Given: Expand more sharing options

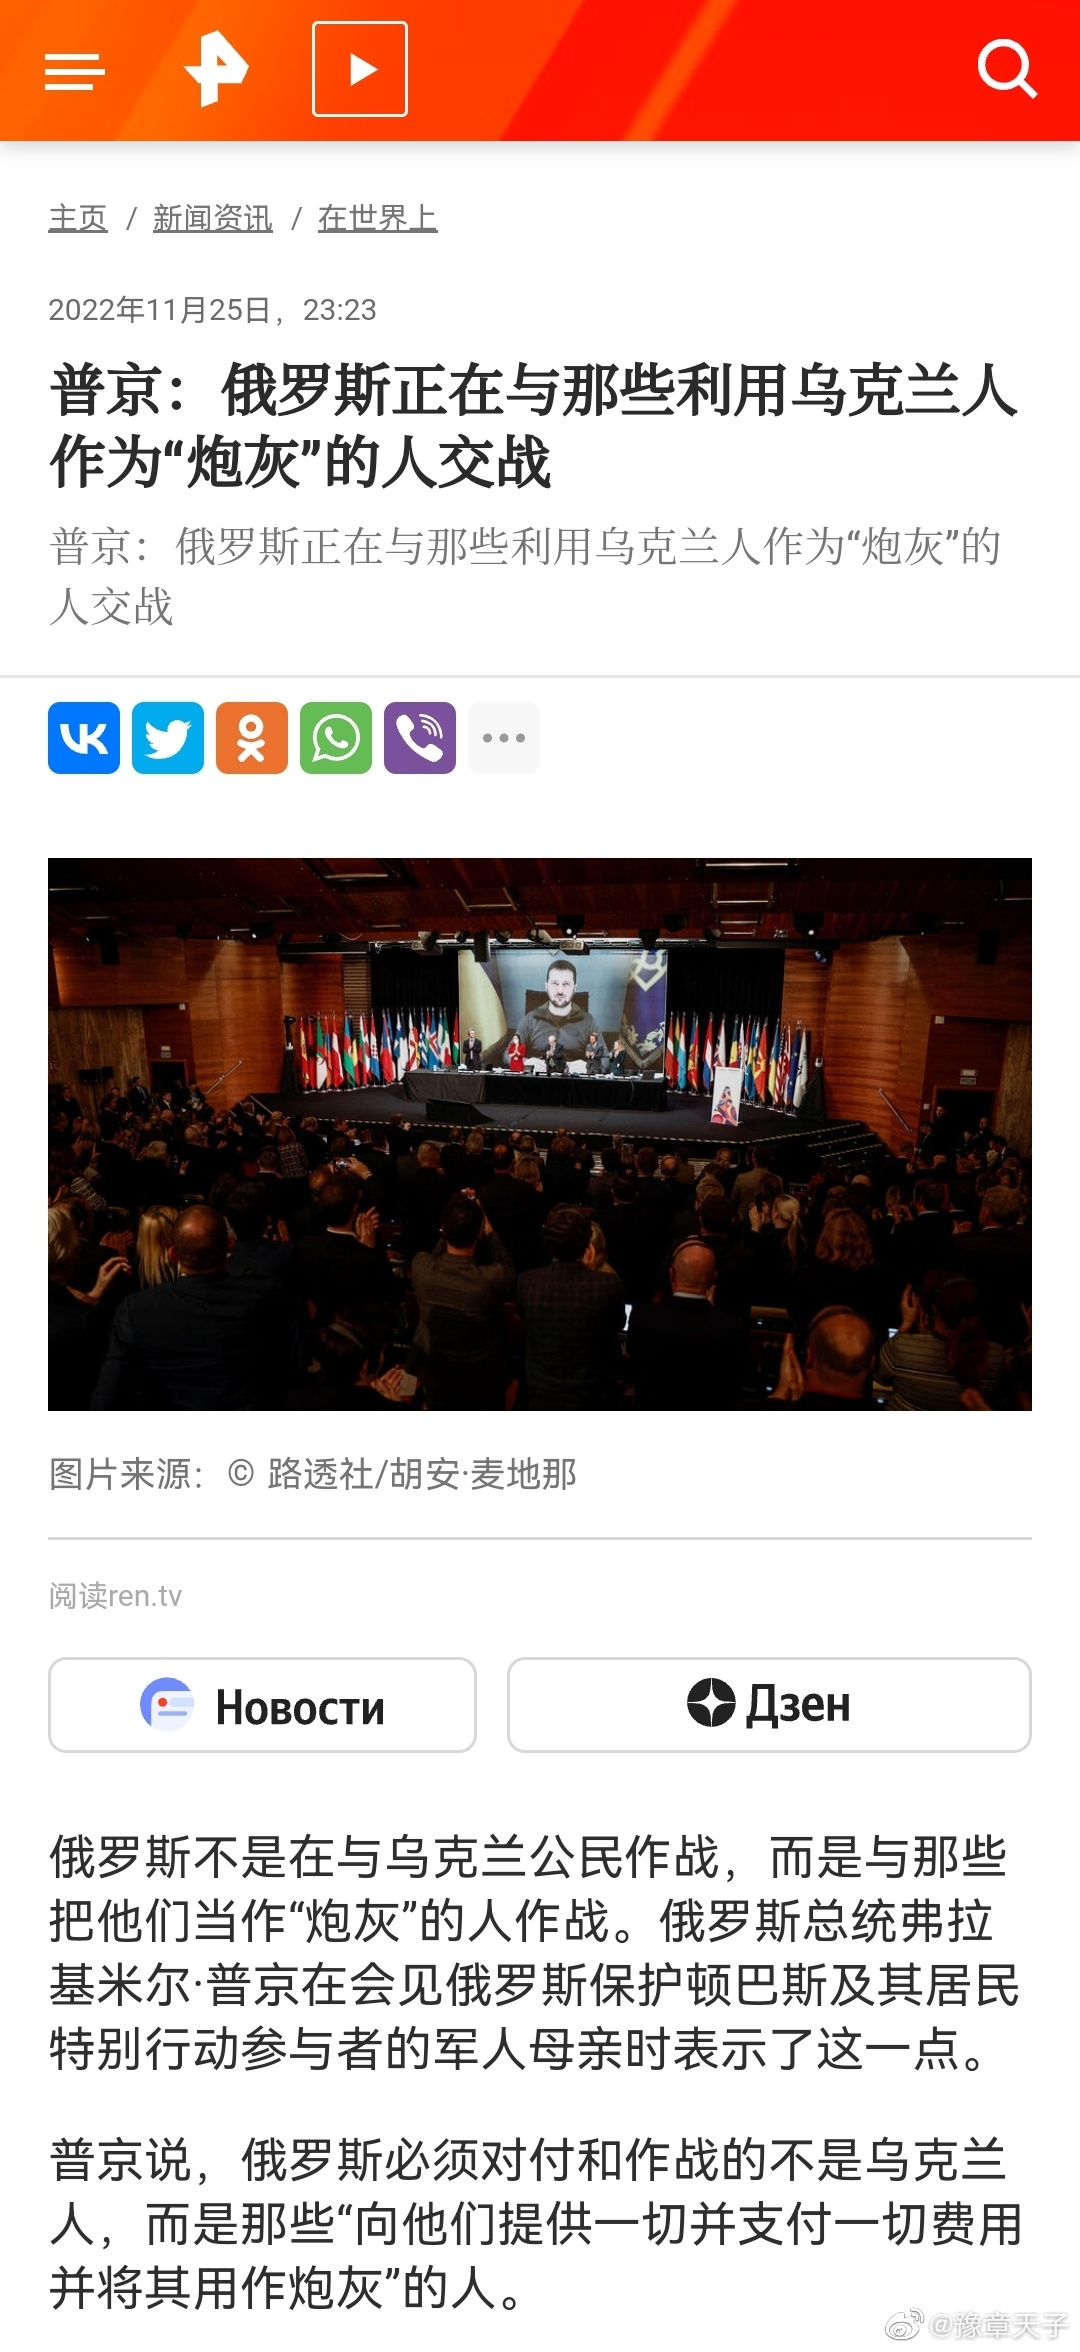Looking at the screenshot, I should click(x=504, y=738).
